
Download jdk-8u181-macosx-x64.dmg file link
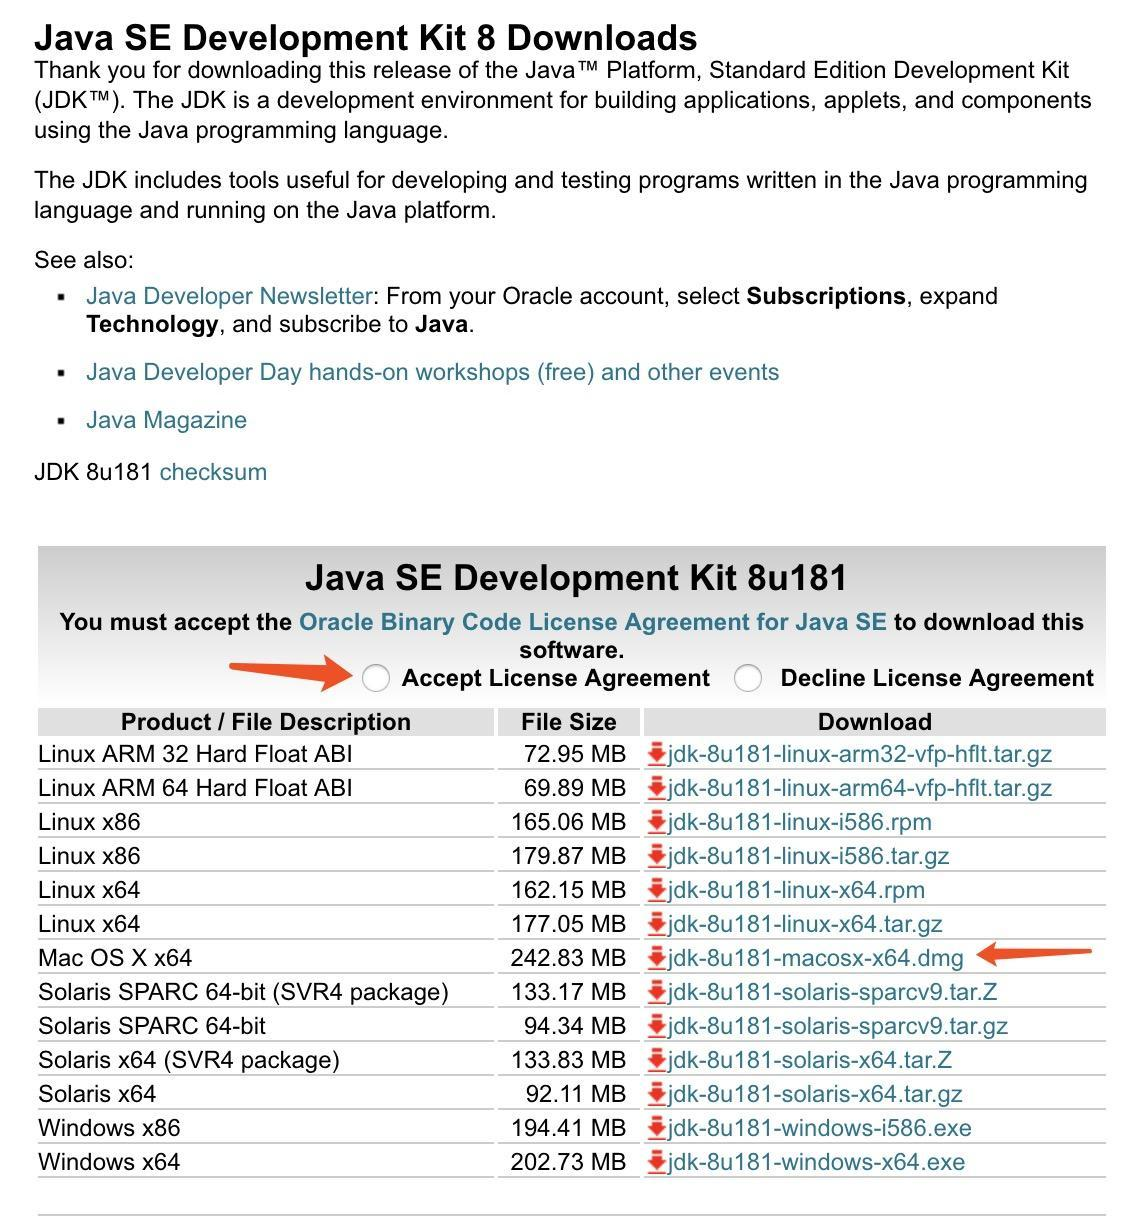point(815,958)
